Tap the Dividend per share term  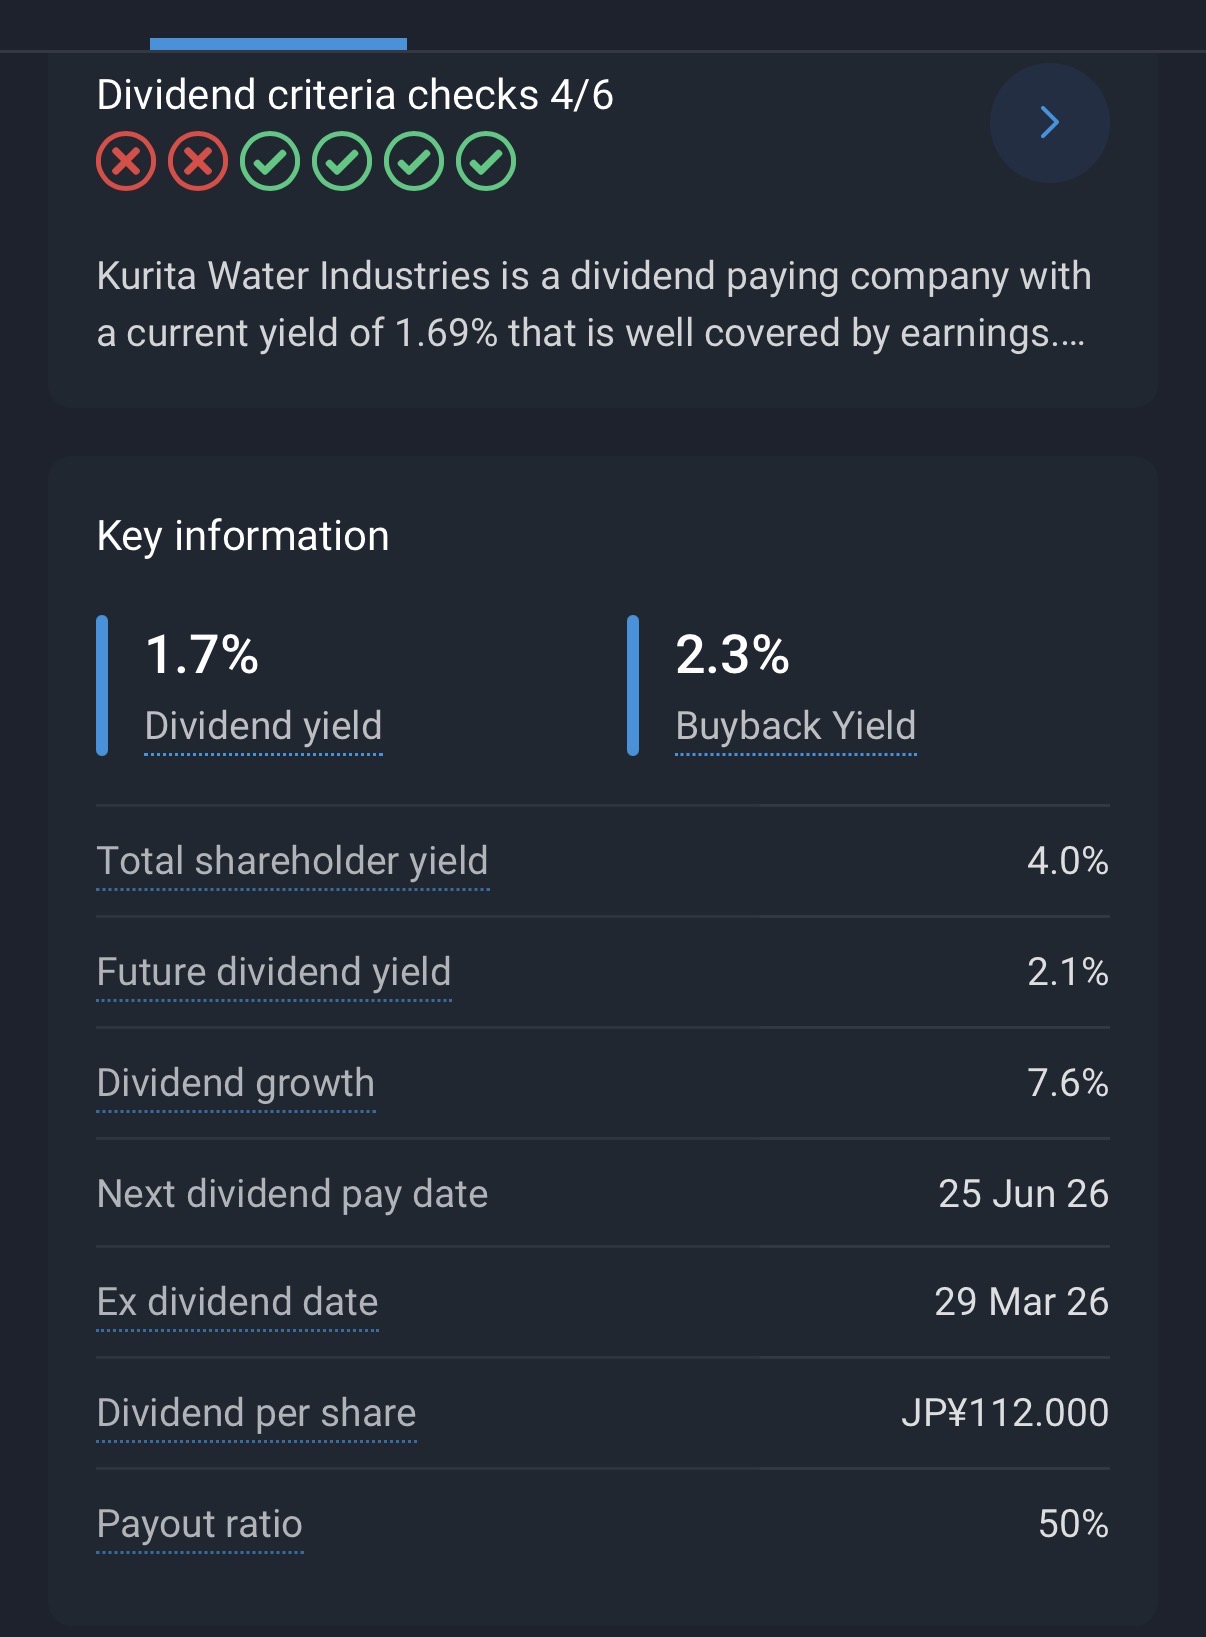pyautogui.click(x=256, y=1413)
